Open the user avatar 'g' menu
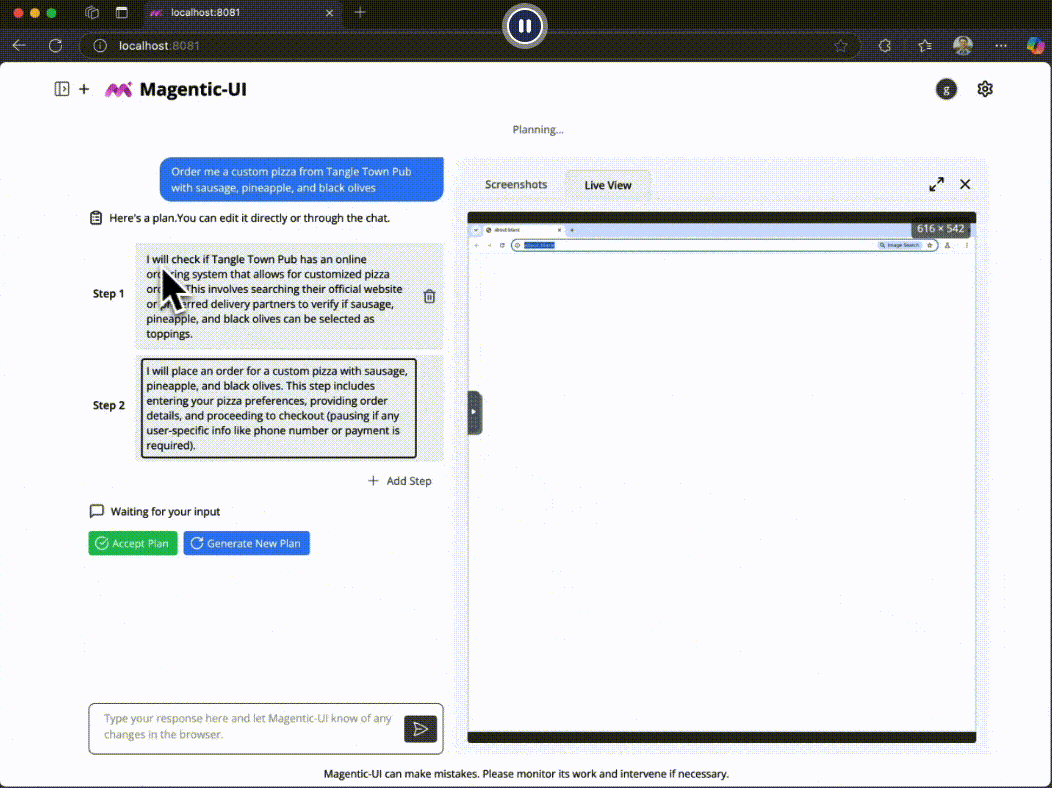 click(946, 89)
